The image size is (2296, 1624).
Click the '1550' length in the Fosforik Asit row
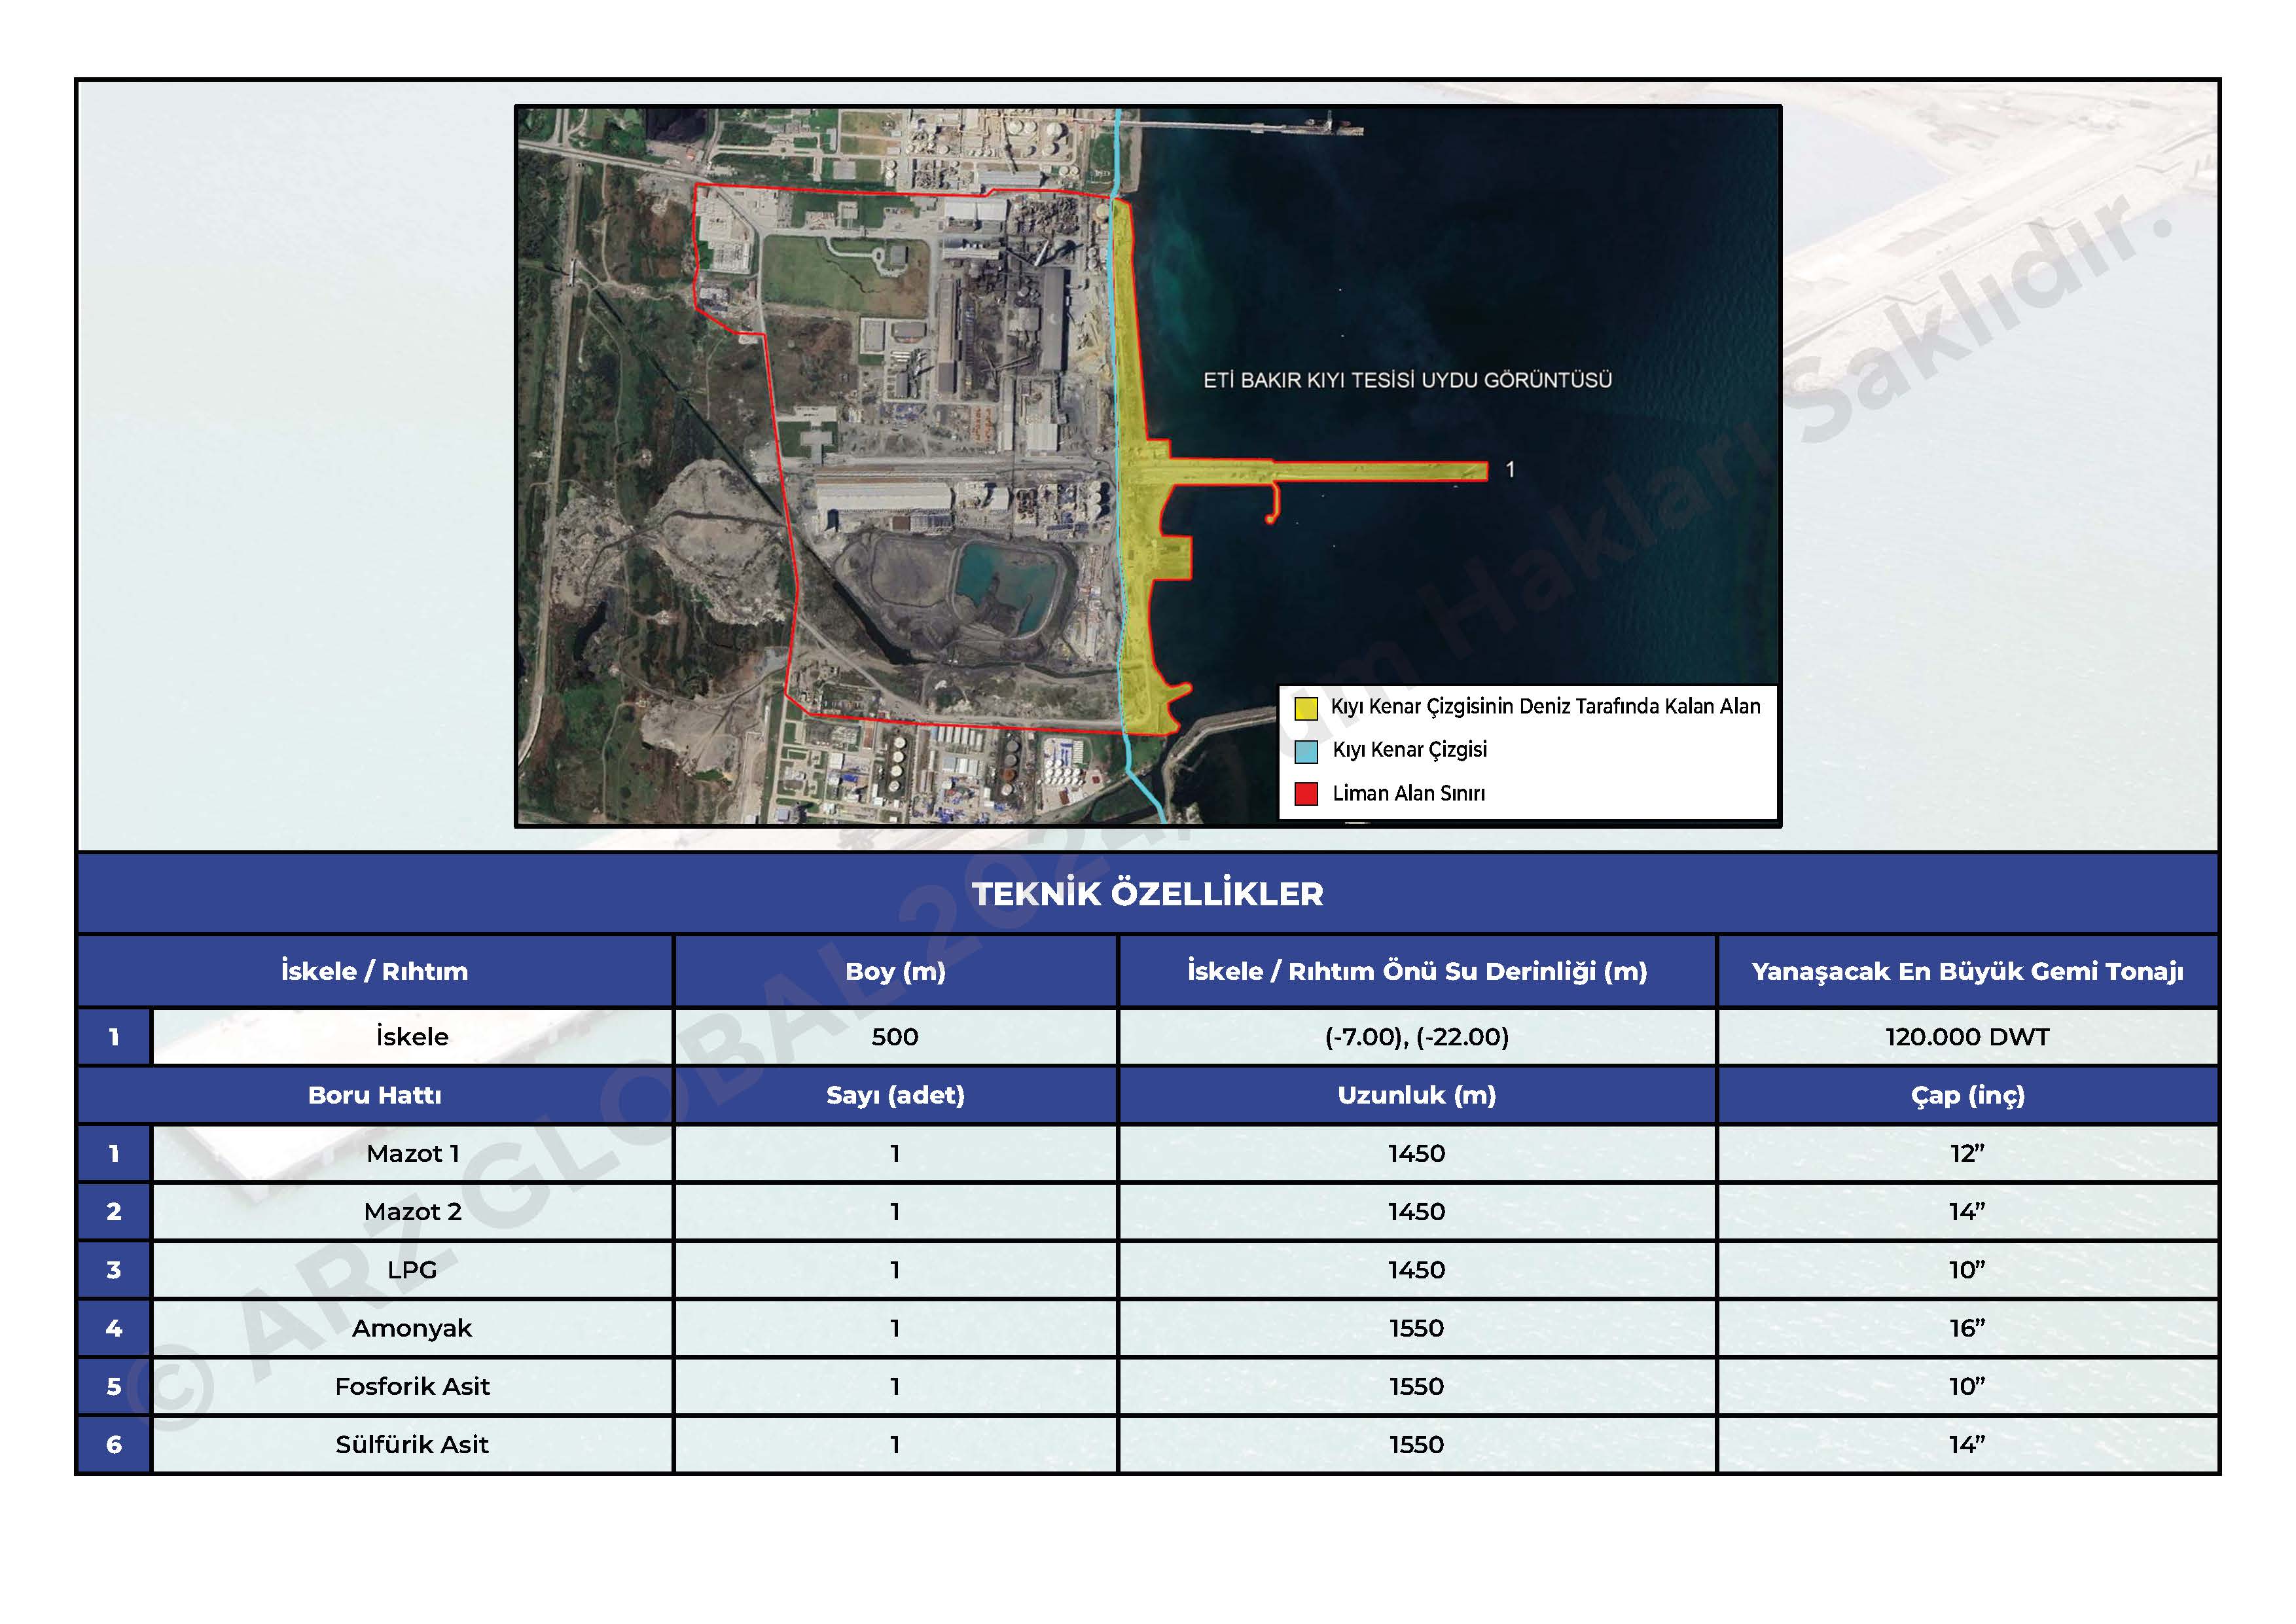1417,1386
